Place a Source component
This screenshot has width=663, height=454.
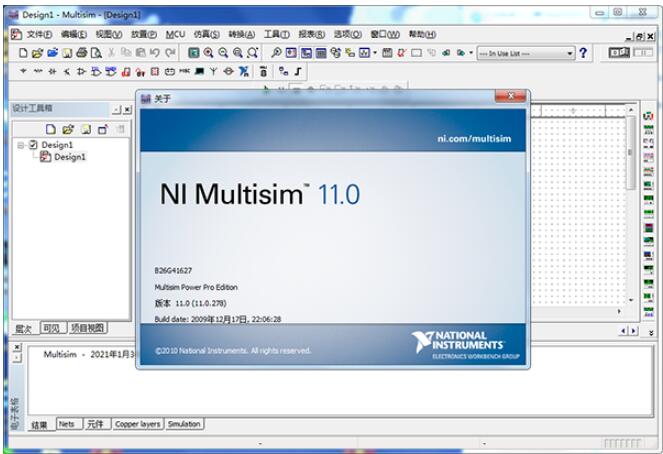pyautogui.click(x=23, y=71)
